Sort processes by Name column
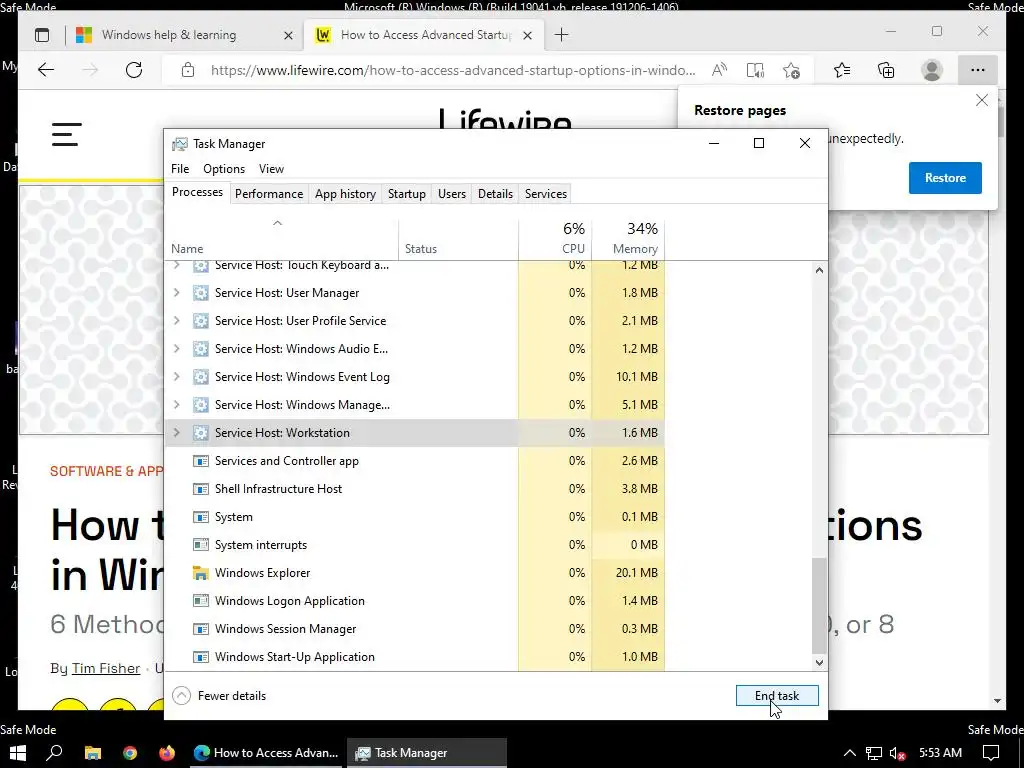The width and height of the screenshot is (1024, 768). (x=281, y=240)
